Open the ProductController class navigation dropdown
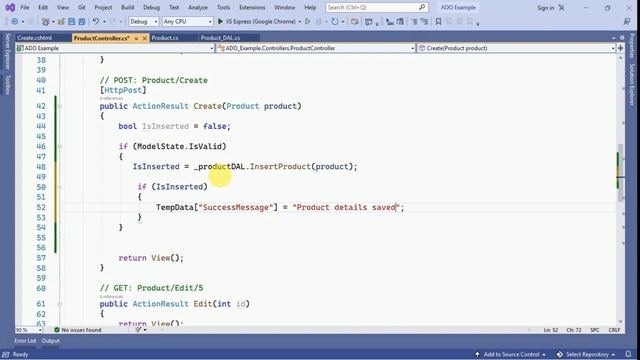Image resolution: width=640 pixels, height=360 pixels. pyautogui.click(x=316, y=48)
